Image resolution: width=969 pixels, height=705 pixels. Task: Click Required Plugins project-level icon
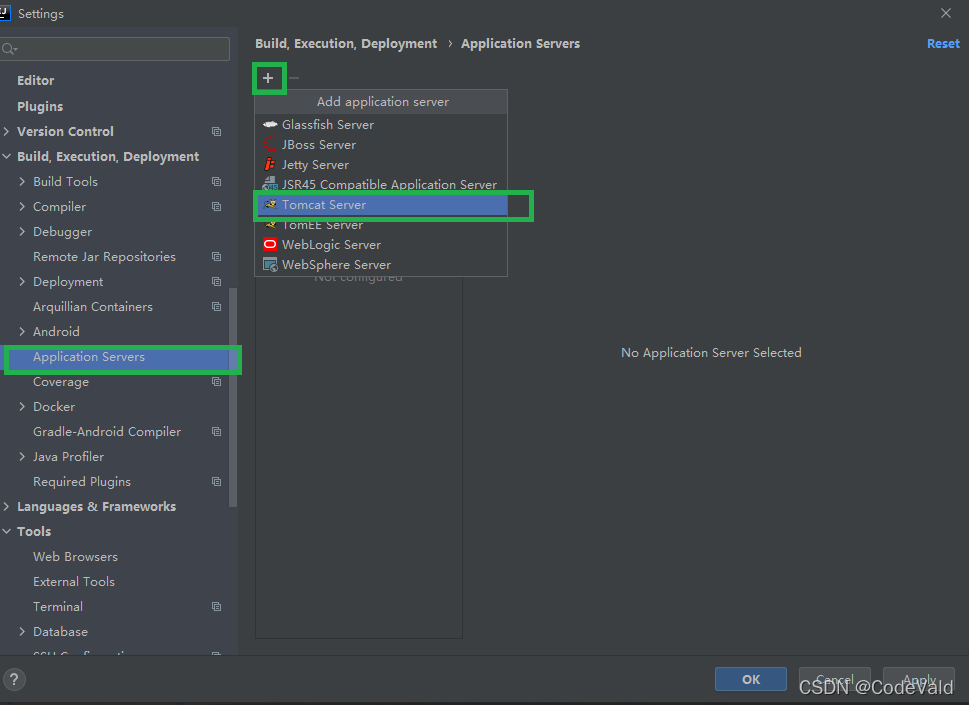click(x=216, y=481)
